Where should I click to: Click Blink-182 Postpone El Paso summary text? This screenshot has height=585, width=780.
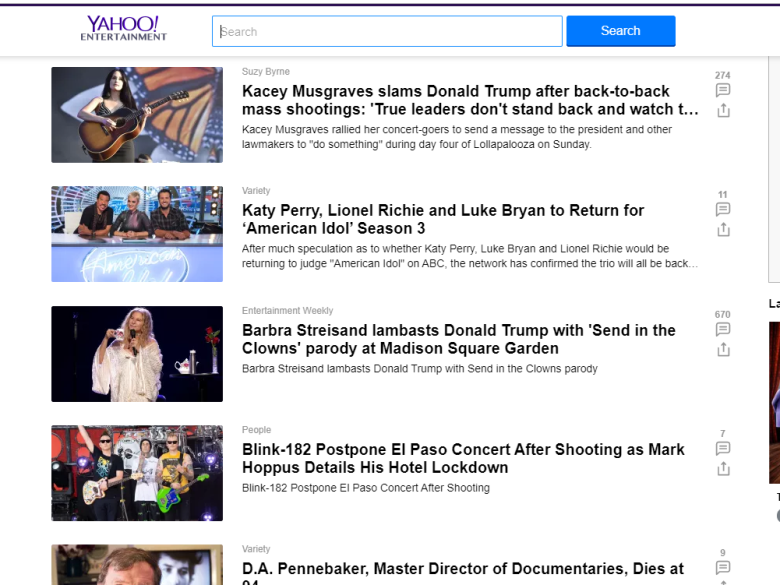click(366, 488)
